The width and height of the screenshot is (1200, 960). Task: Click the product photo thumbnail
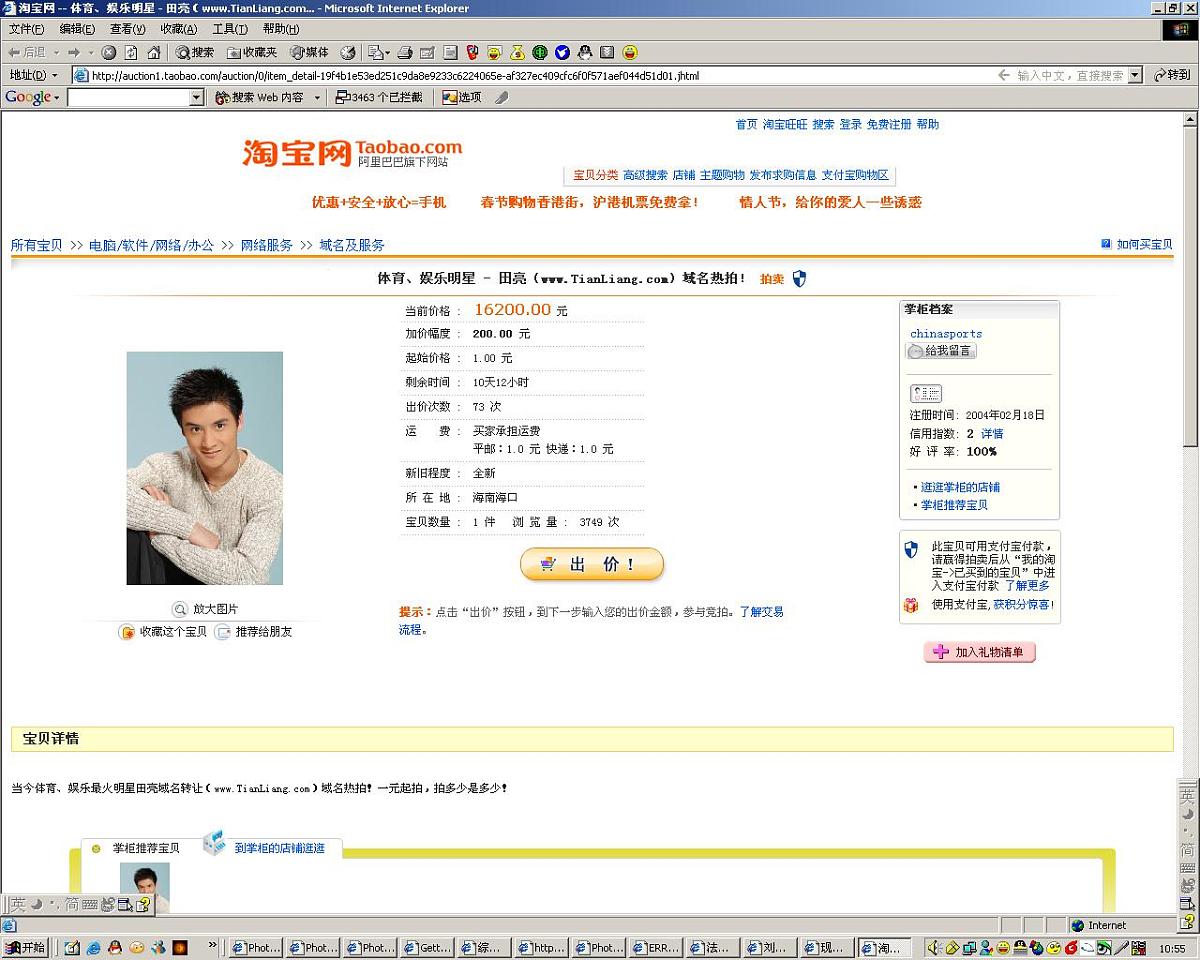tap(204, 468)
